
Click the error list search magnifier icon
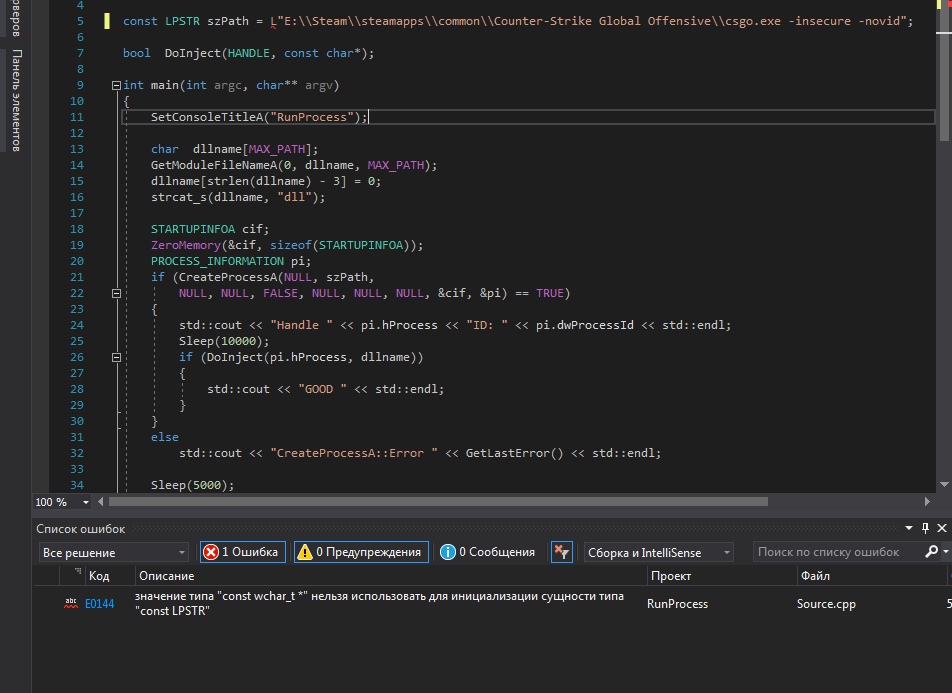(x=931, y=551)
